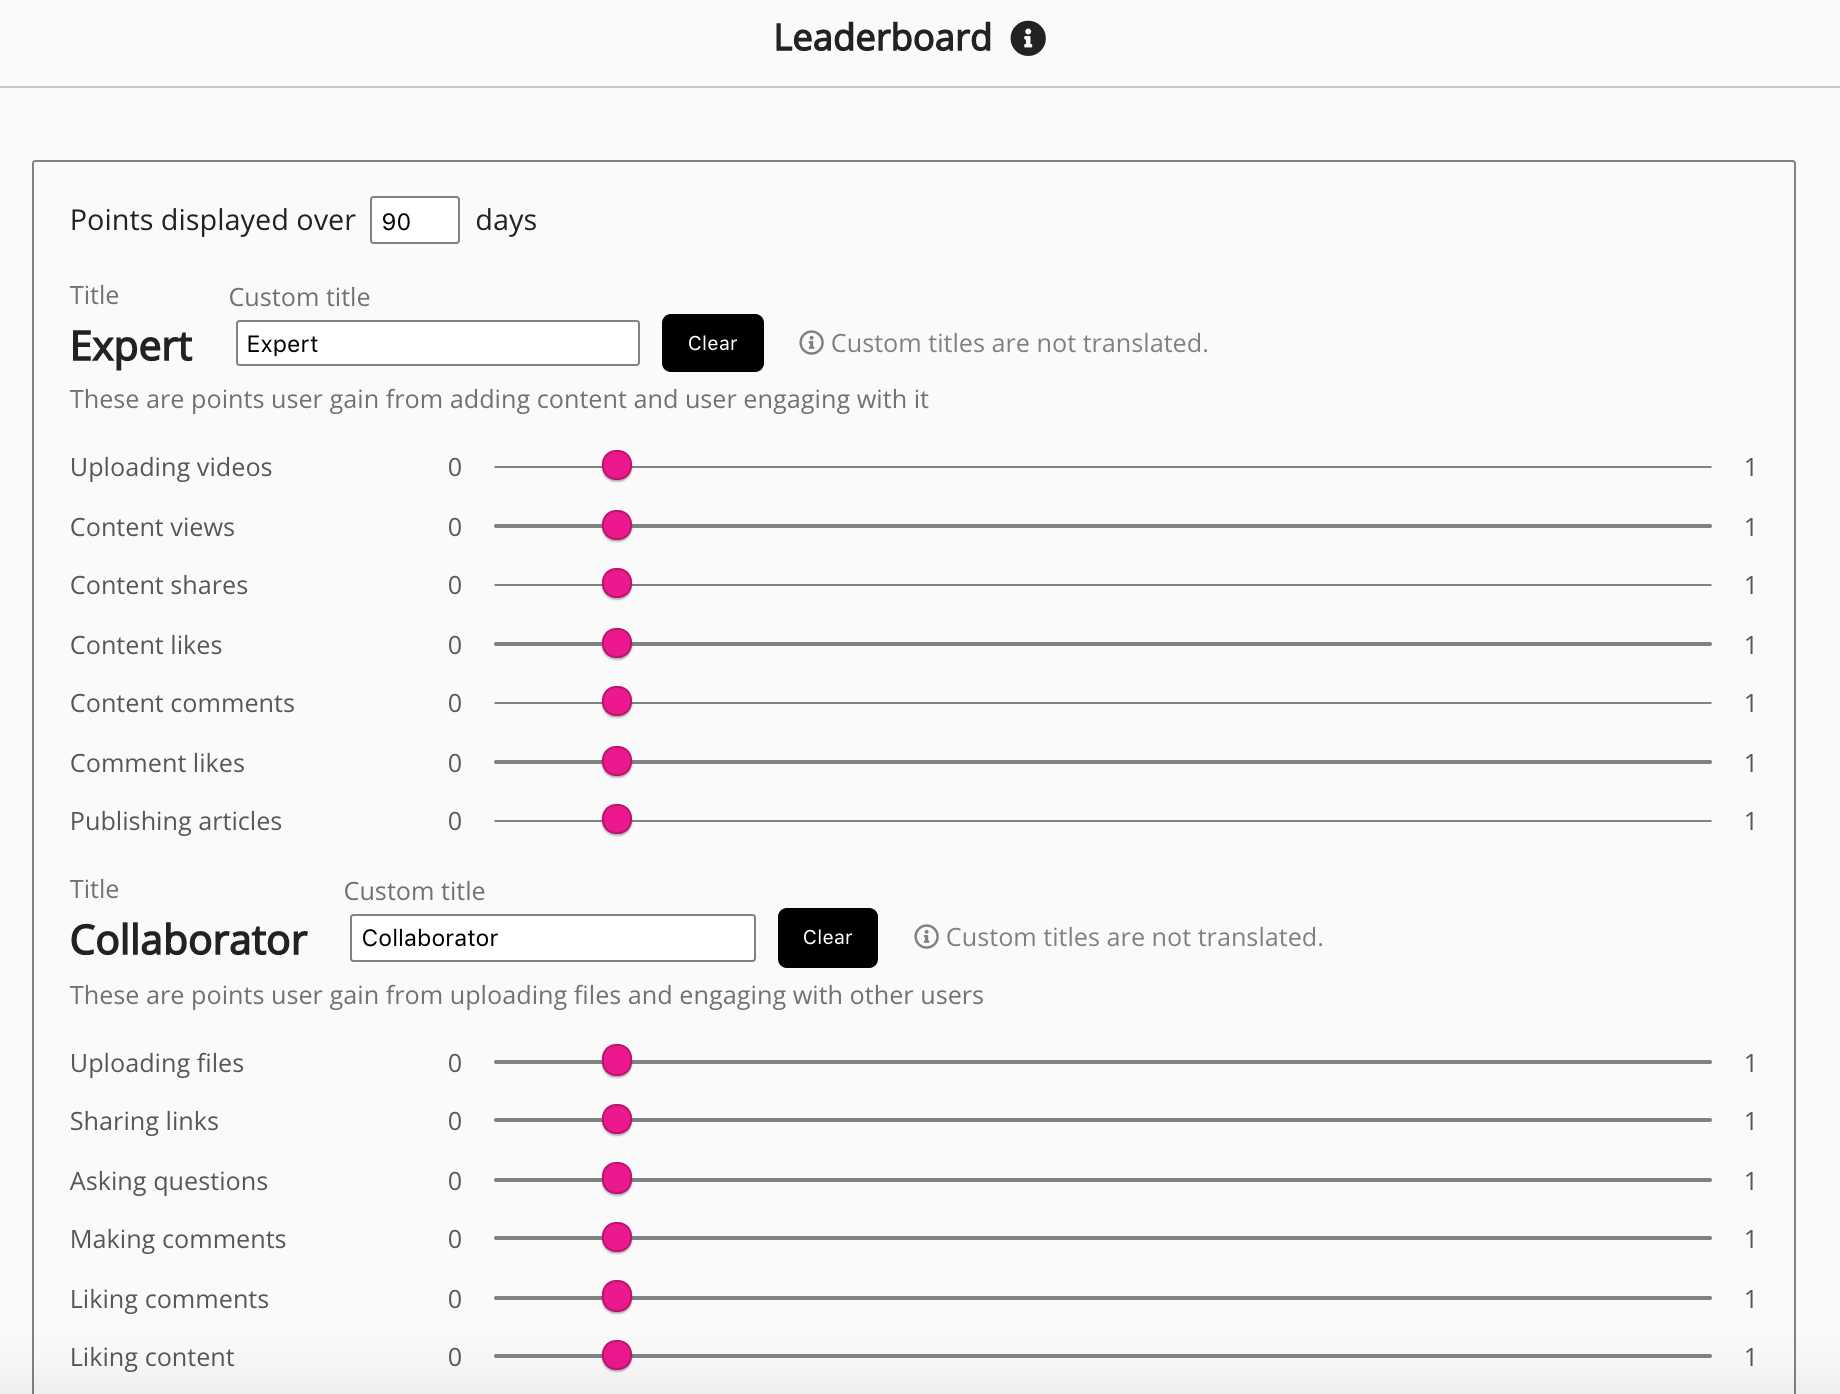Clear the Expert custom title

(712, 343)
